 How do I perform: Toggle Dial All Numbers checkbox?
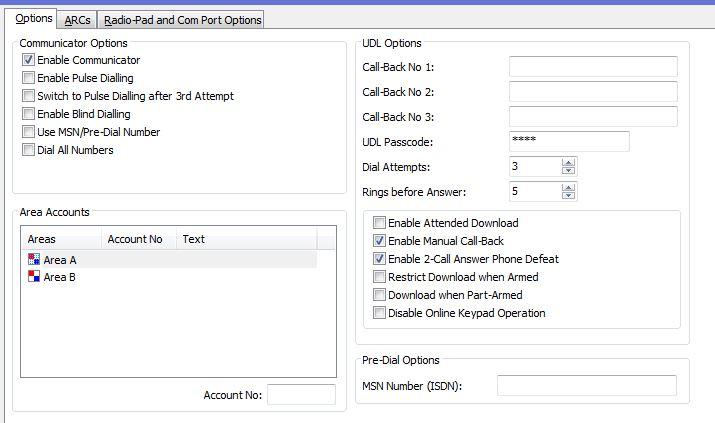tap(29, 150)
